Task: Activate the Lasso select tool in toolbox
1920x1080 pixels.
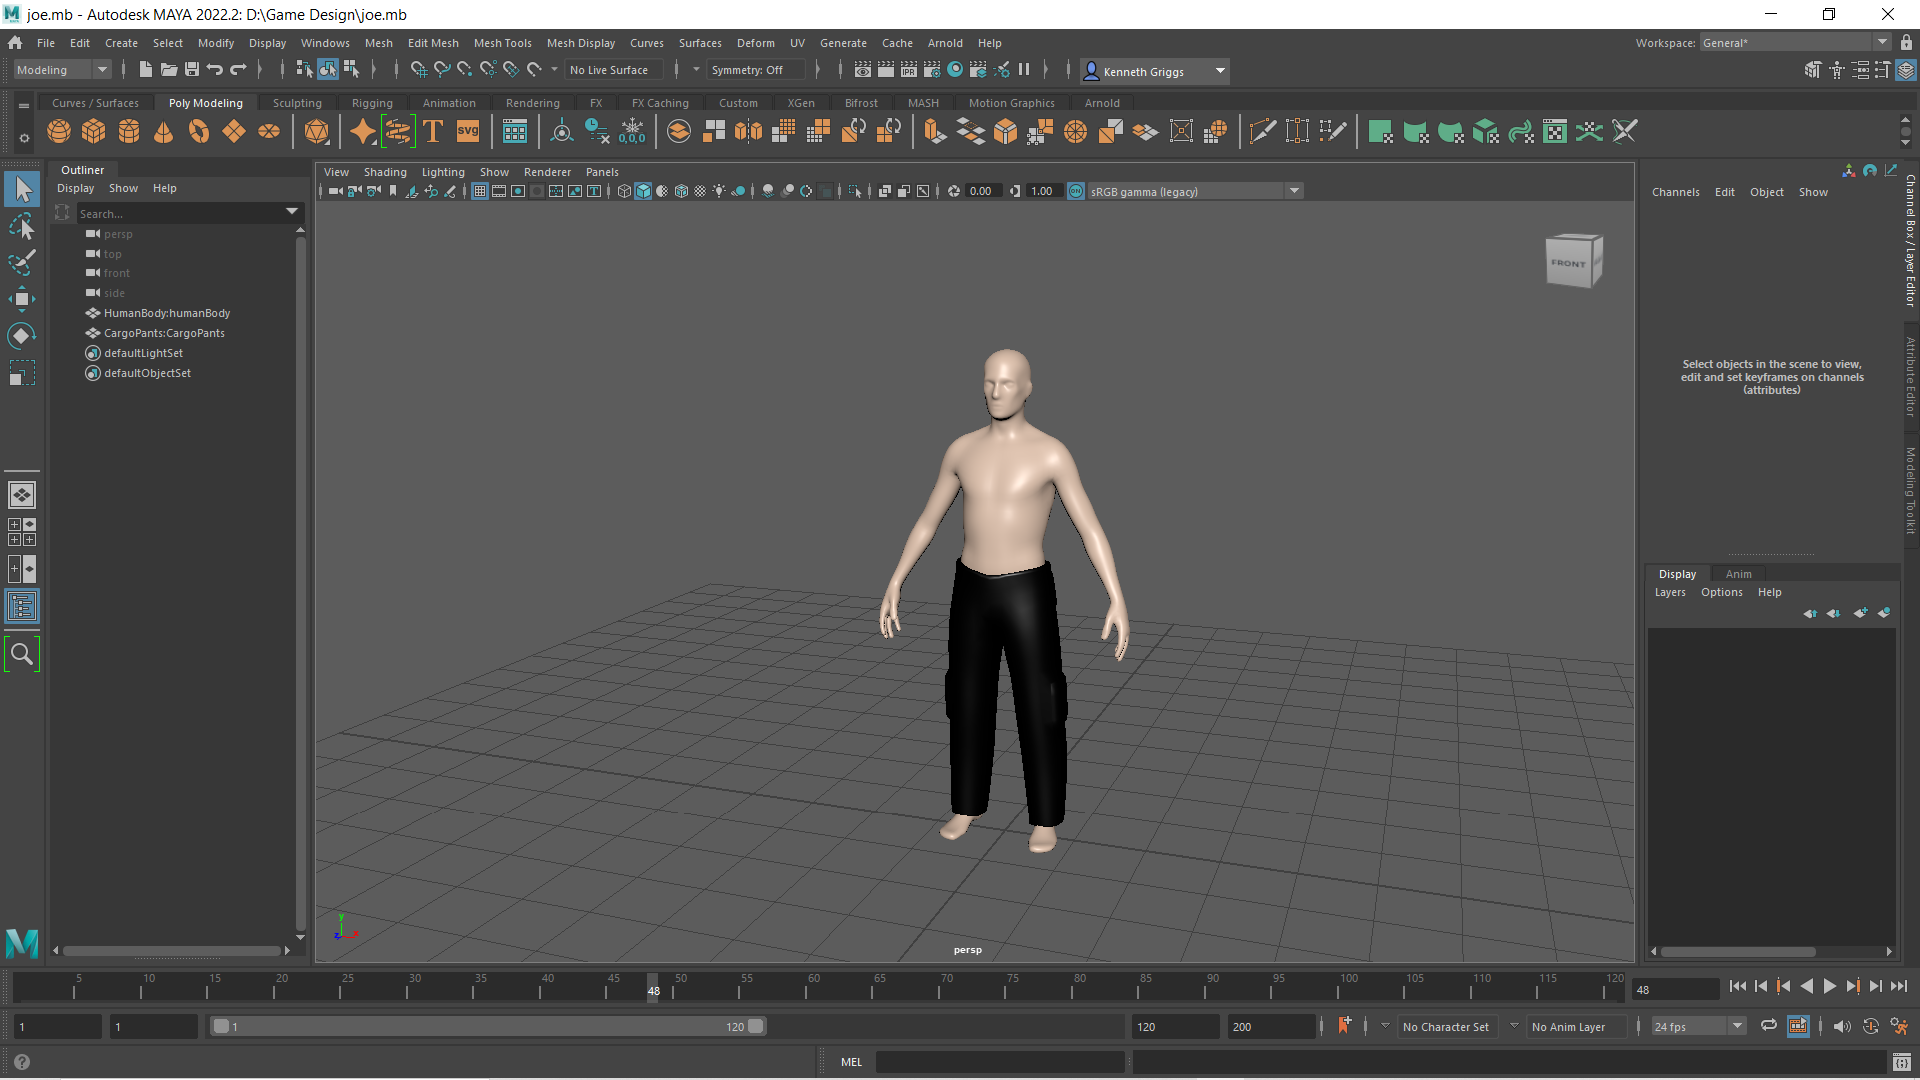Action: [22, 226]
